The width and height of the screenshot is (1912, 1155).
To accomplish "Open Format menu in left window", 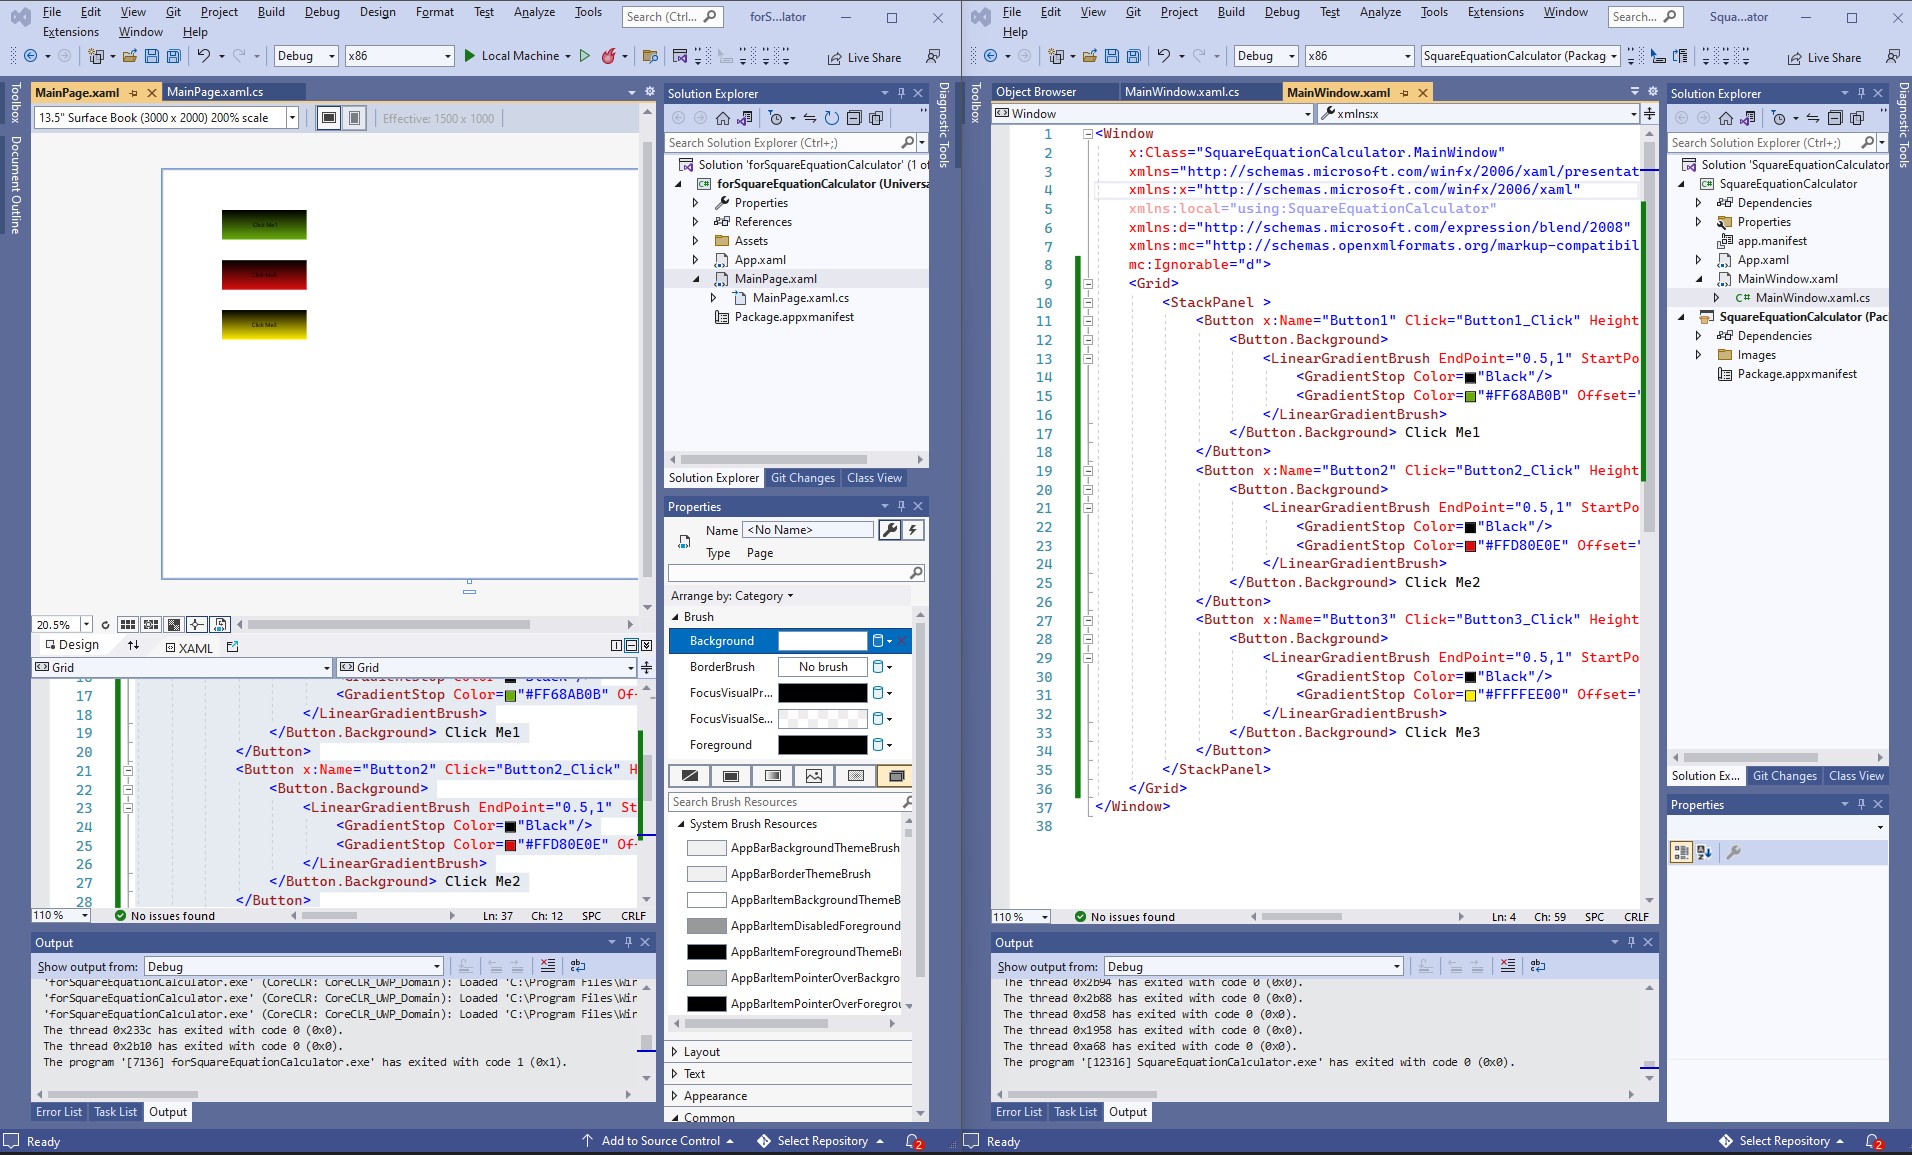I will (435, 12).
